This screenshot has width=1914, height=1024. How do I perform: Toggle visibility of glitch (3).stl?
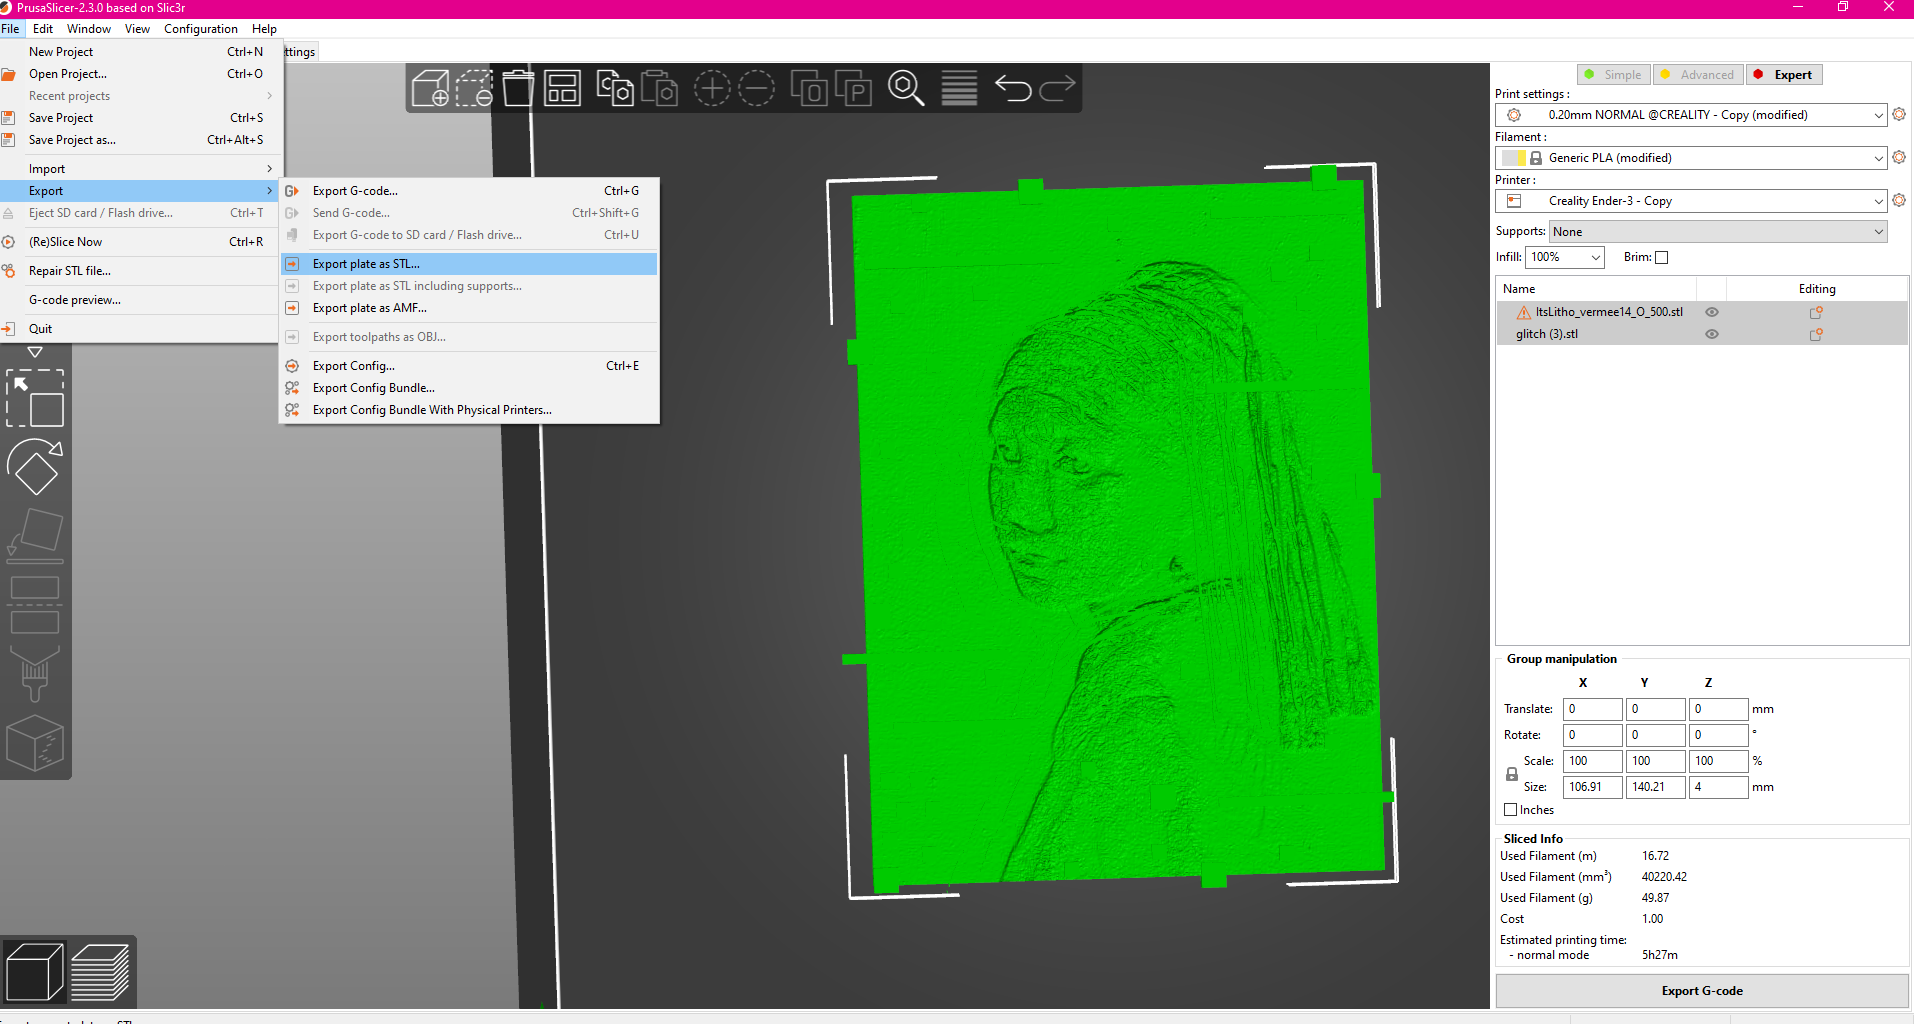[x=1712, y=334]
